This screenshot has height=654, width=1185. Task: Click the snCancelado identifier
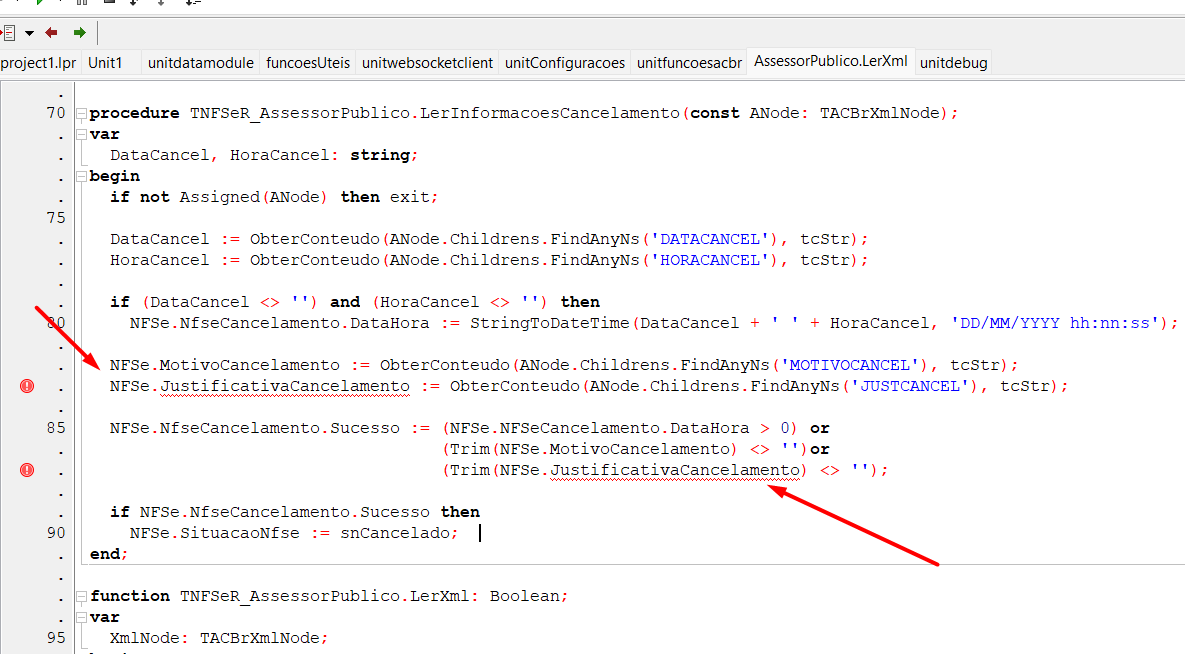point(394,533)
